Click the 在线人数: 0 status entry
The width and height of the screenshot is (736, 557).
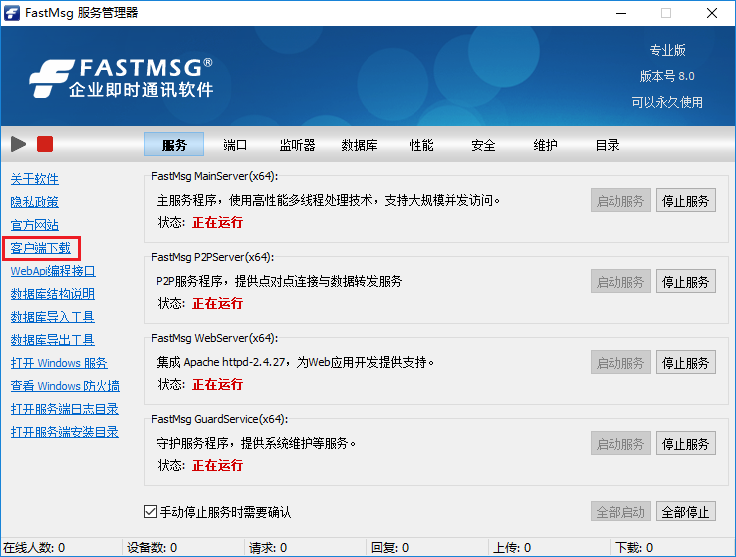pyautogui.click(x=34, y=548)
